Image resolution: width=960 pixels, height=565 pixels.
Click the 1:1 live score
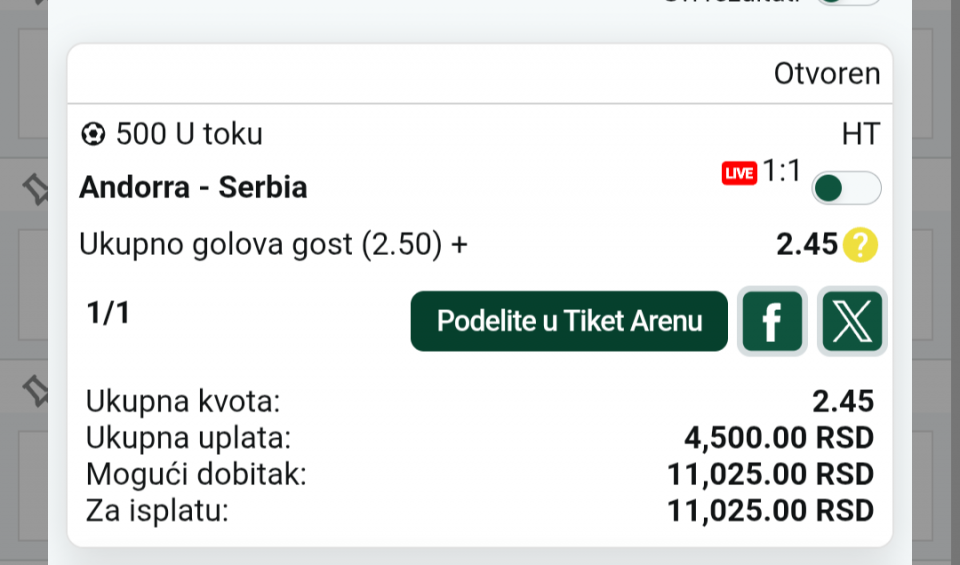coord(782,172)
